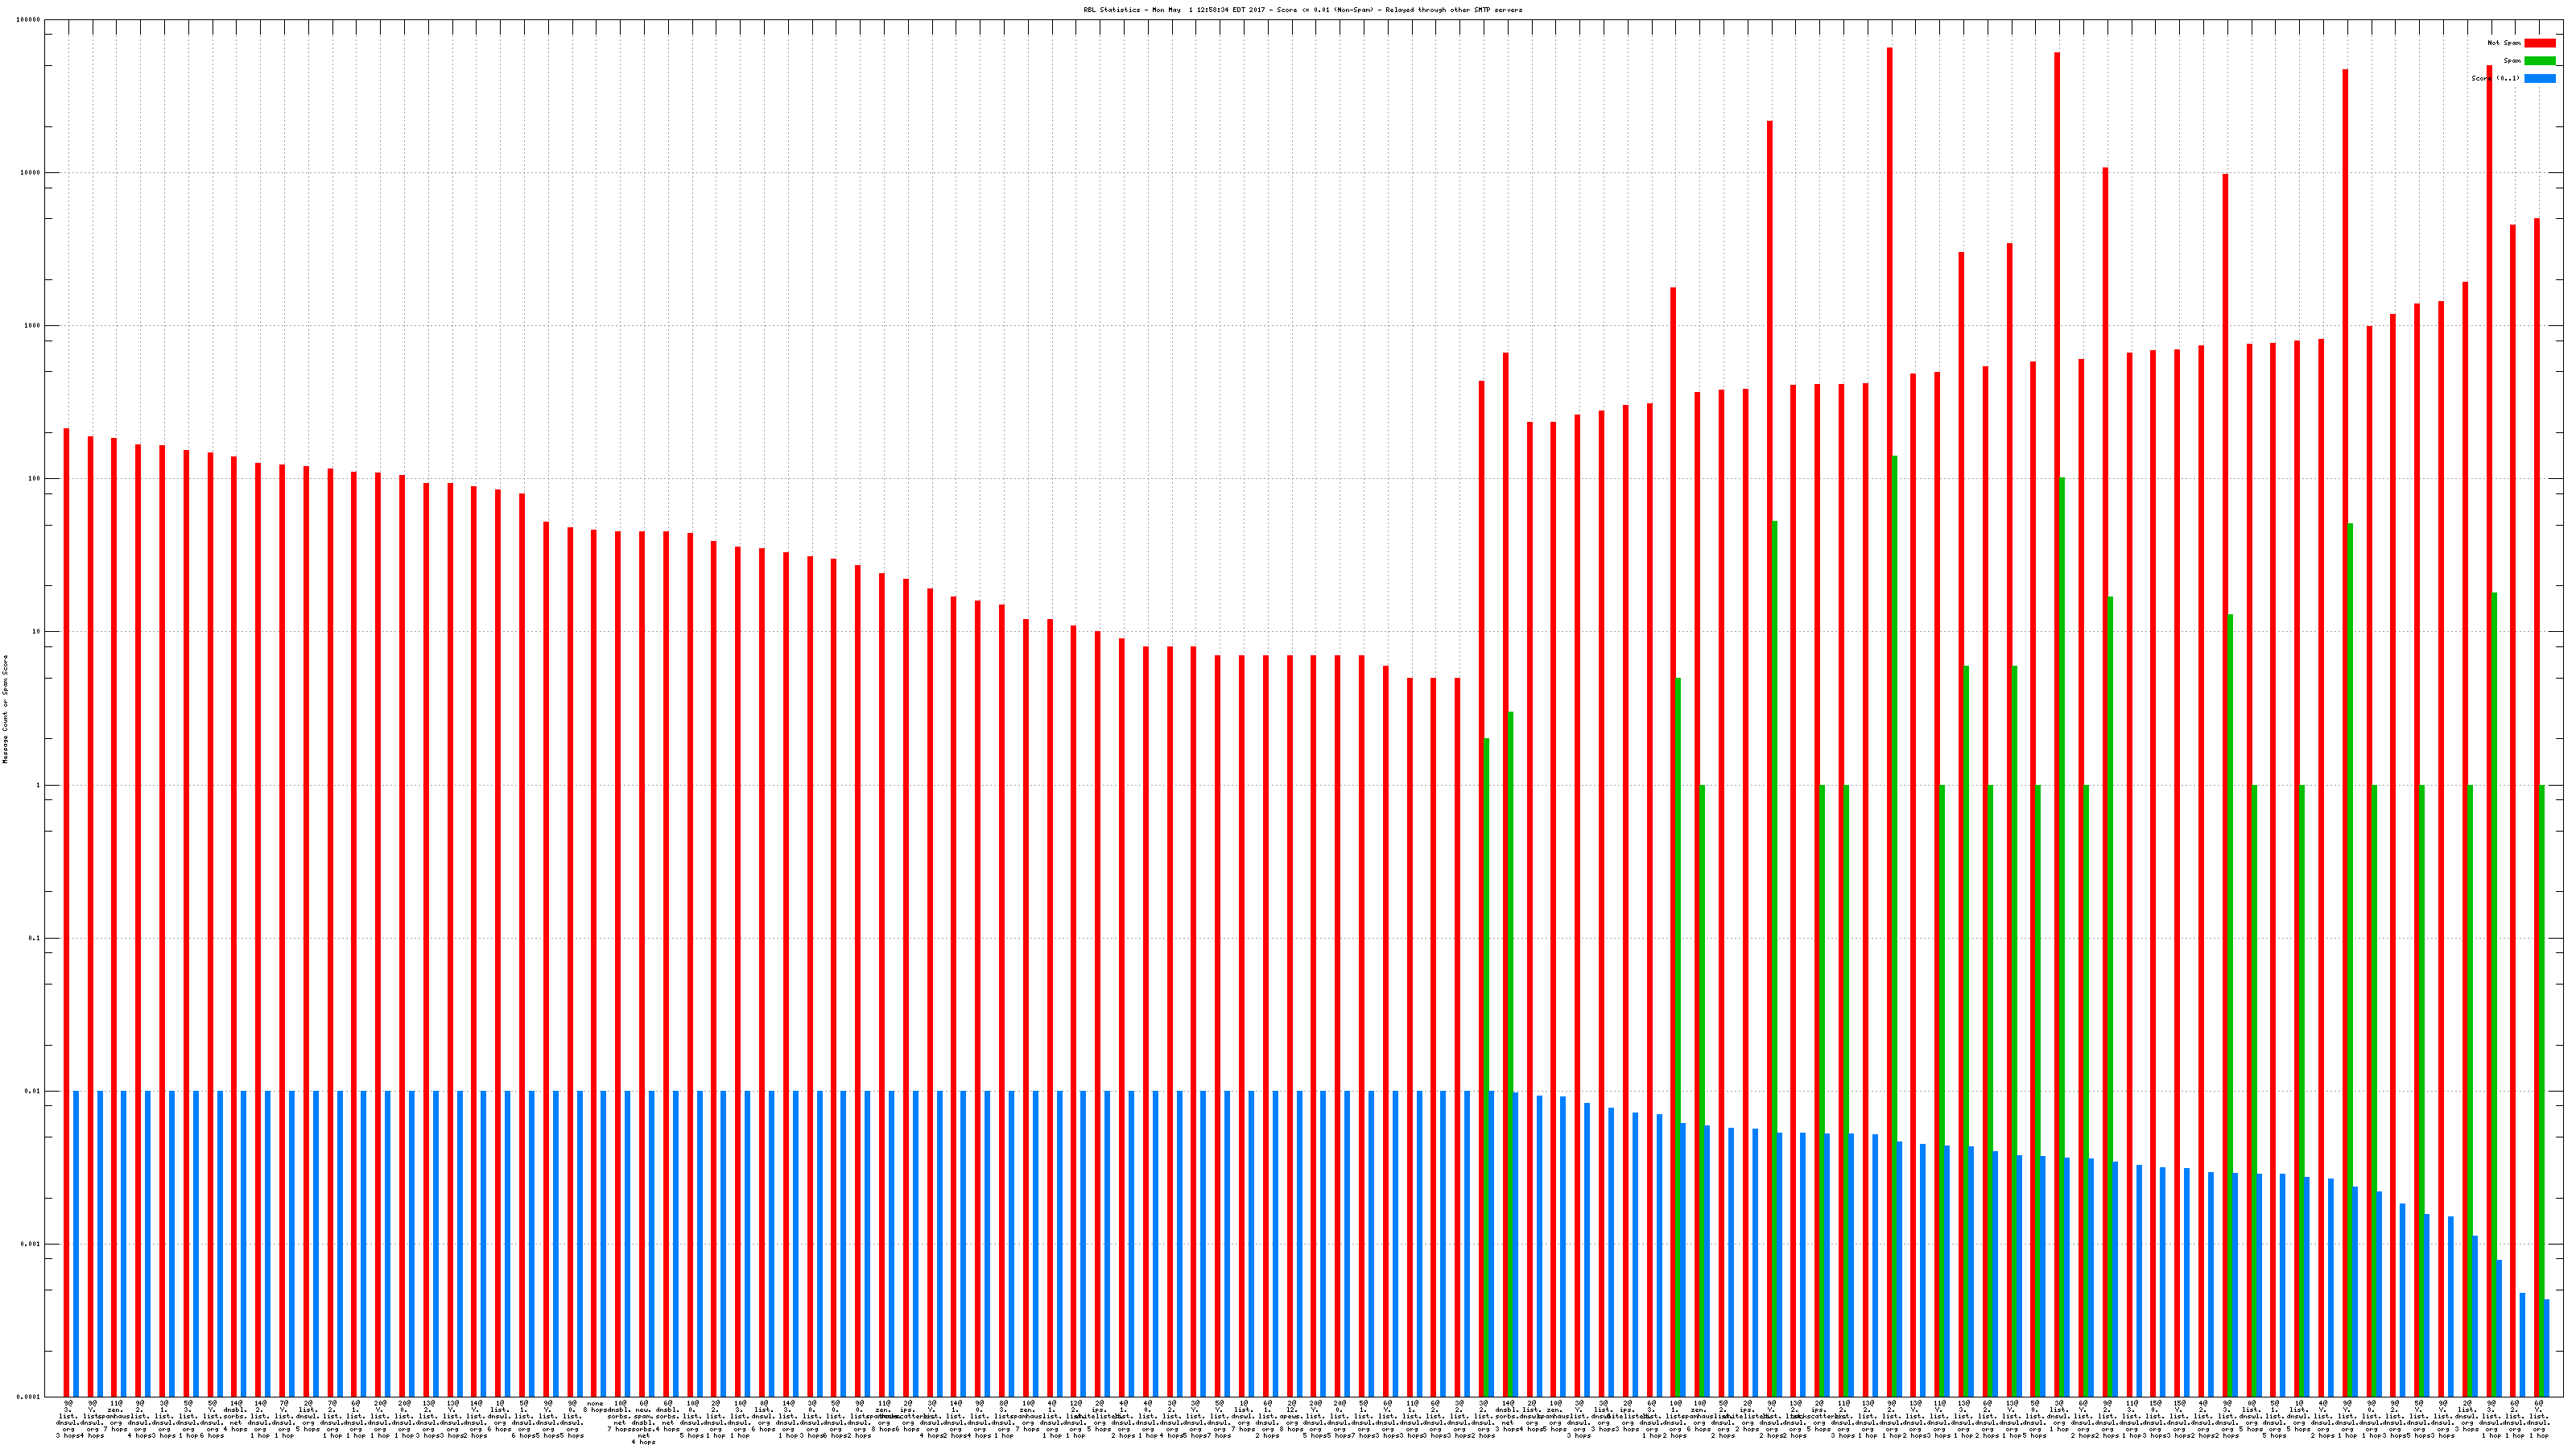Screen dimensions: 2576x1449
Task: Click the rightmost blue score bar
Action: 2546,1347
